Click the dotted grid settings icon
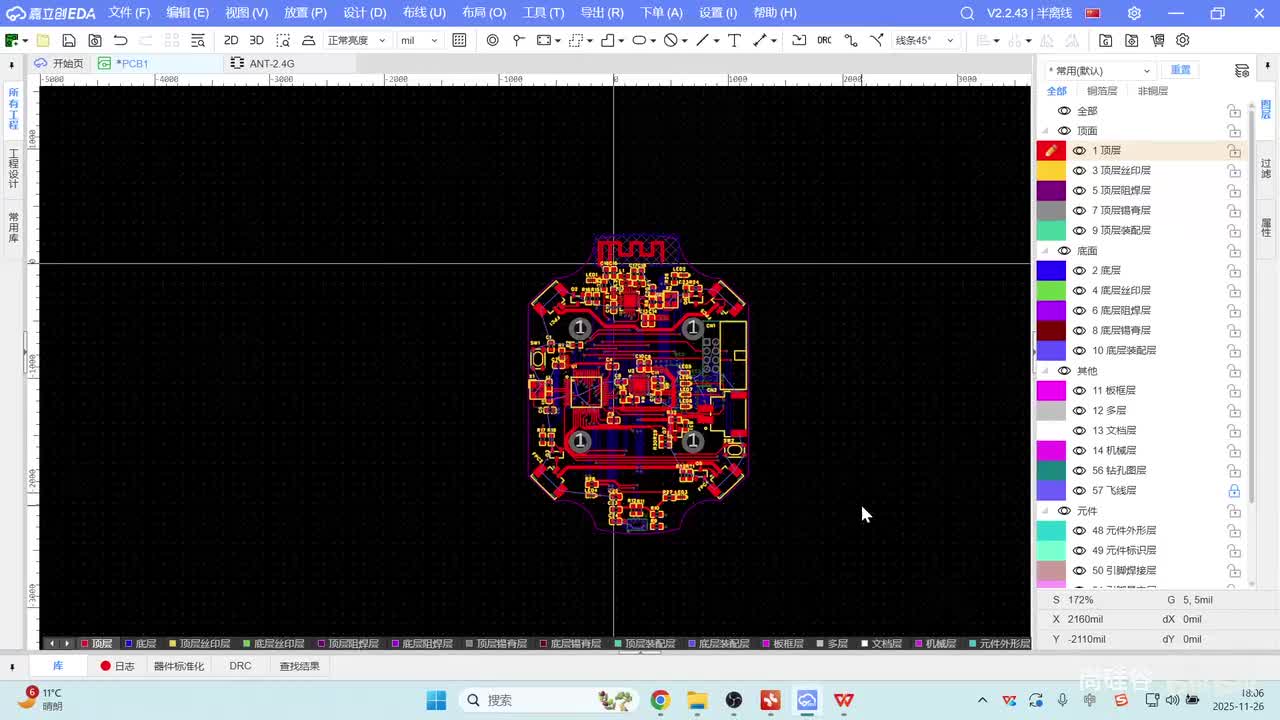This screenshot has width=1280, height=720. coord(459,40)
